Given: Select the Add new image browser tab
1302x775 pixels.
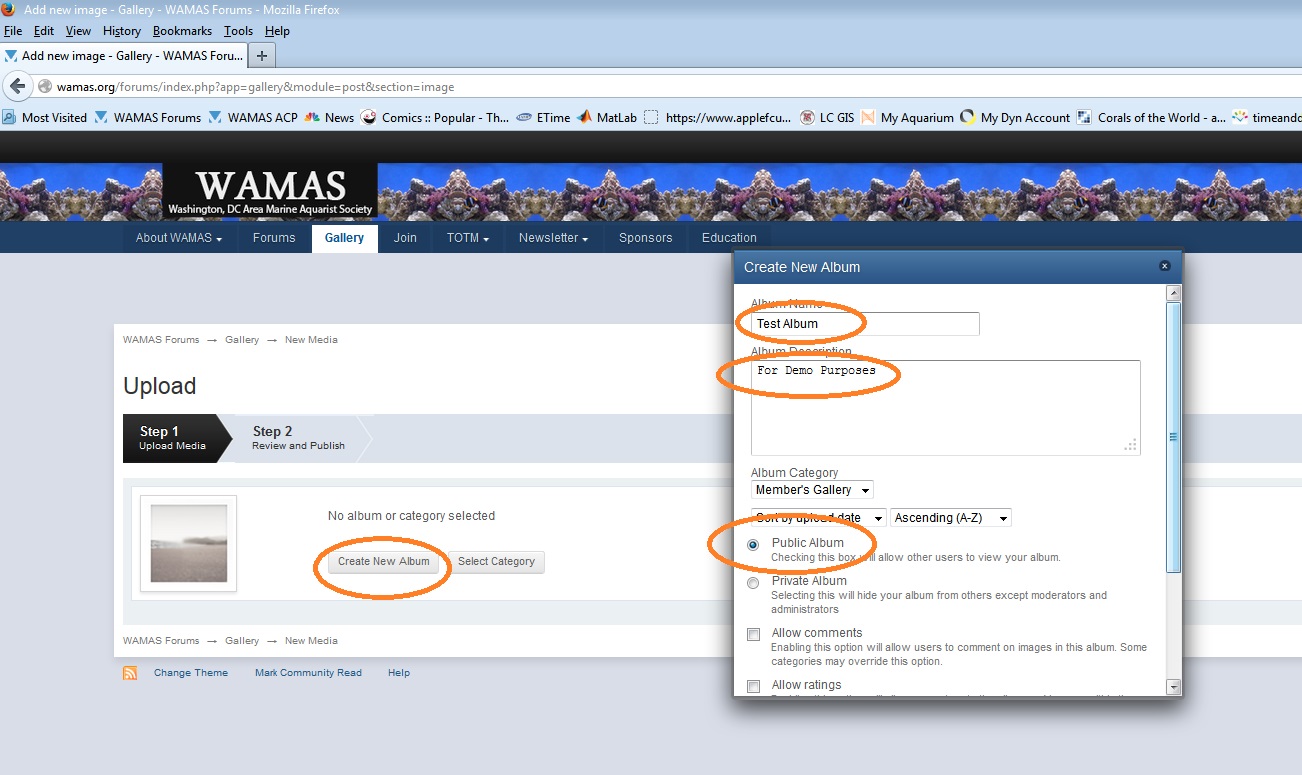Looking at the screenshot, I should tap(124, 56).
